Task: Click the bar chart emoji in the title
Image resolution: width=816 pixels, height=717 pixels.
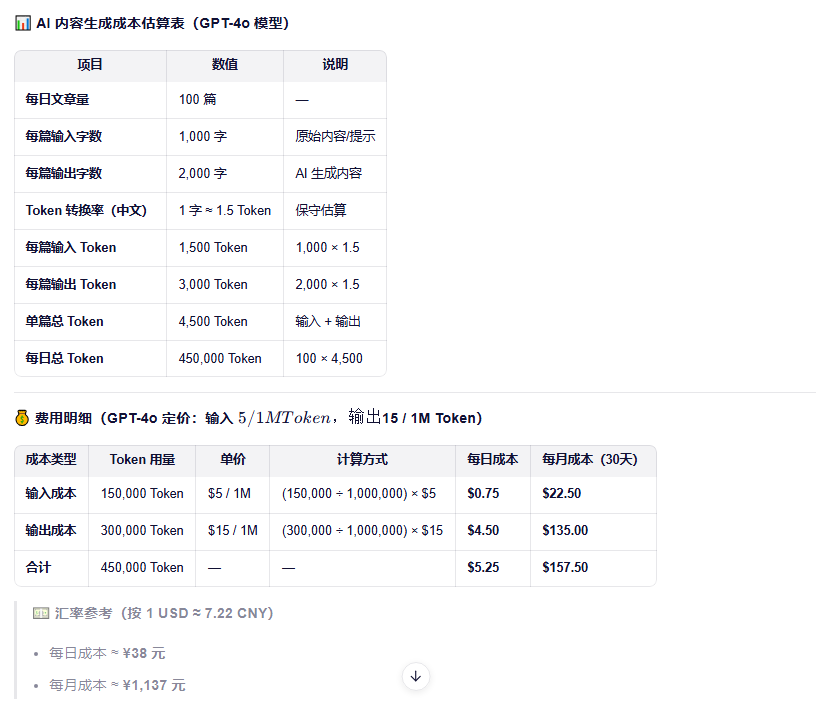Action: [23, 23]
